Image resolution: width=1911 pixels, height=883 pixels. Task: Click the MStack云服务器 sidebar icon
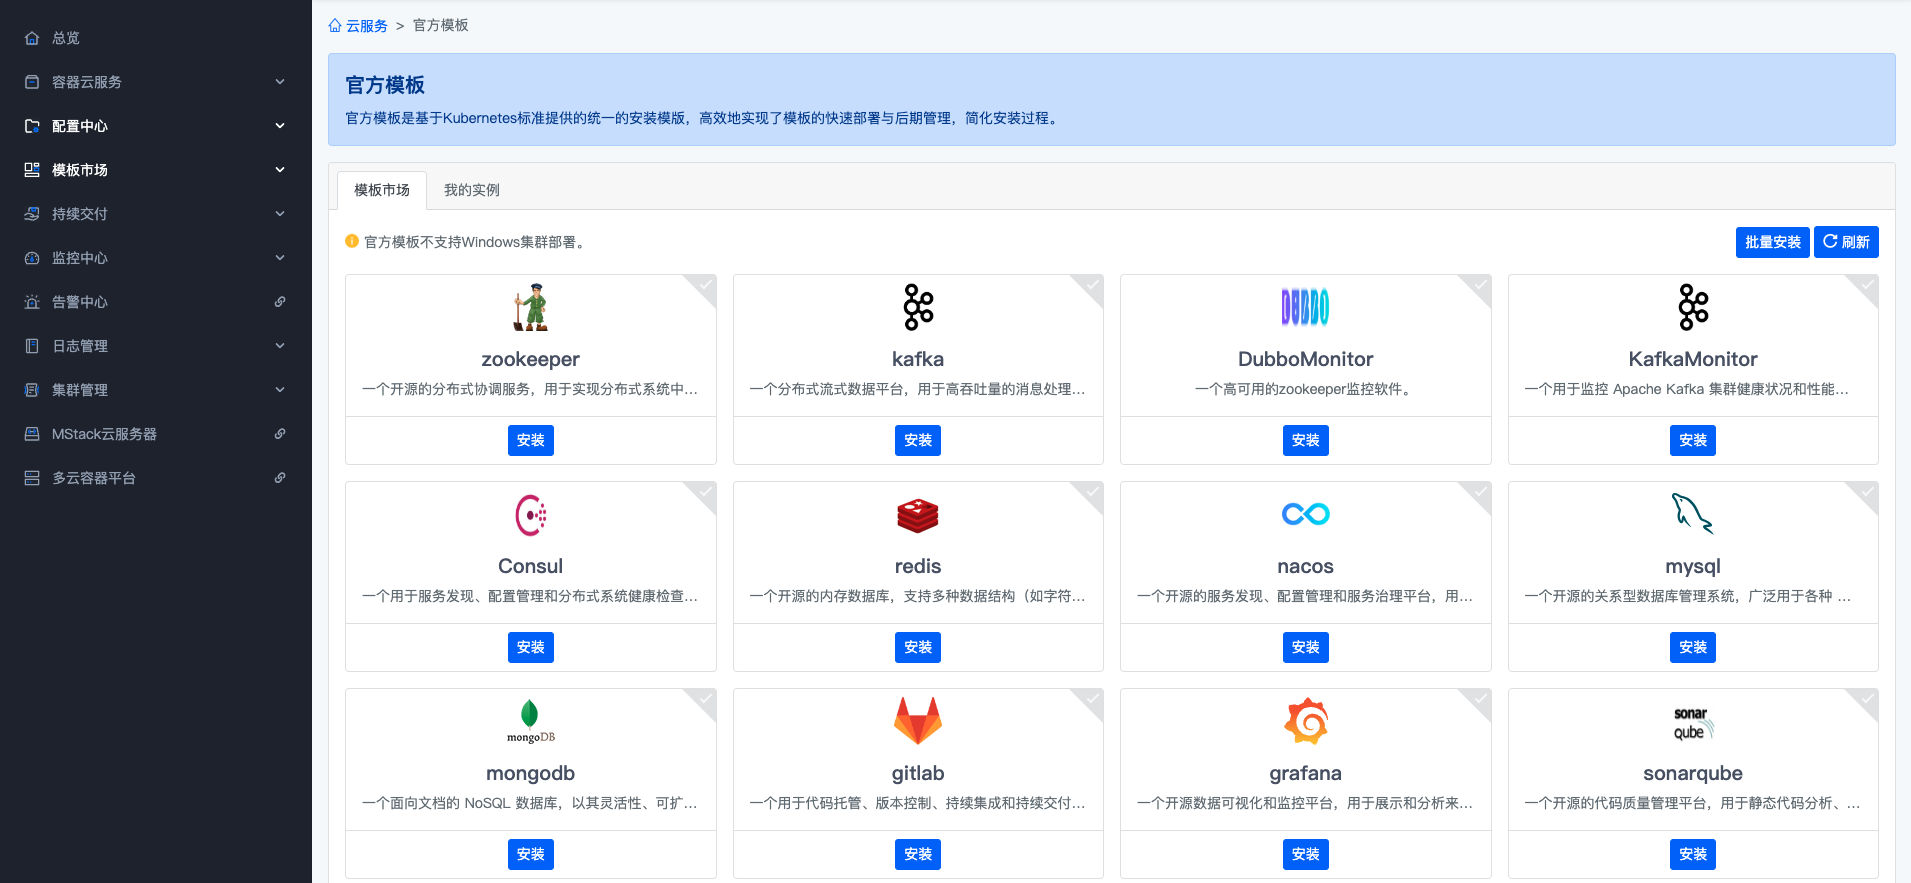coord(32,434)
